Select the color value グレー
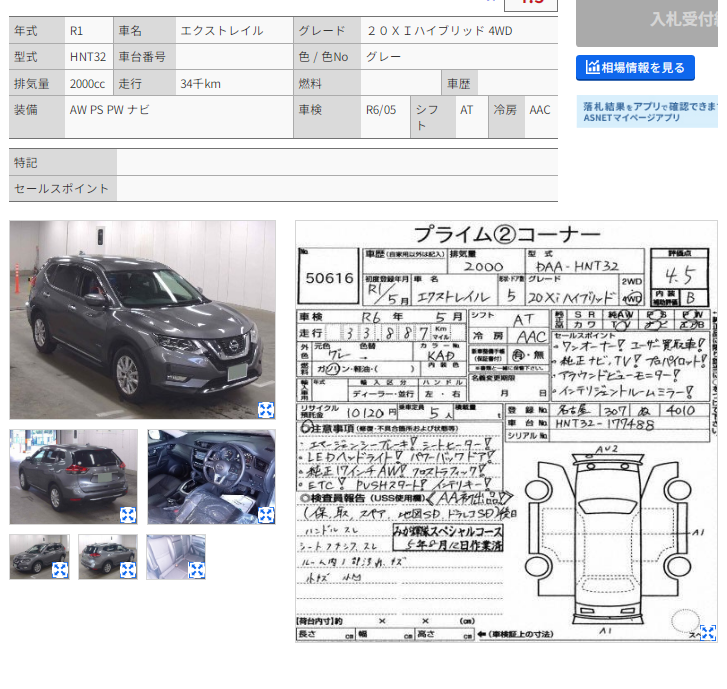727x689 pixels. (383, 57)
